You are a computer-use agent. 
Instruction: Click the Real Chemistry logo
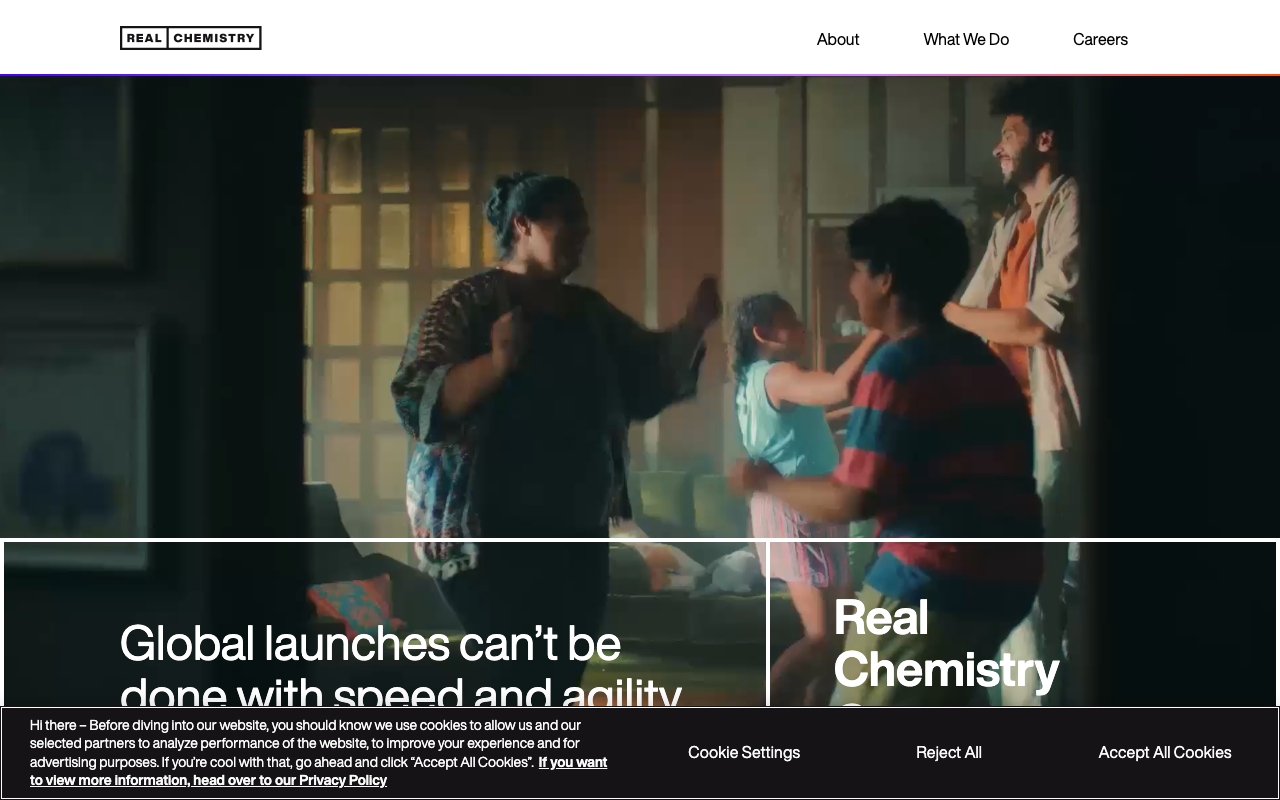(x=190, y=38)
